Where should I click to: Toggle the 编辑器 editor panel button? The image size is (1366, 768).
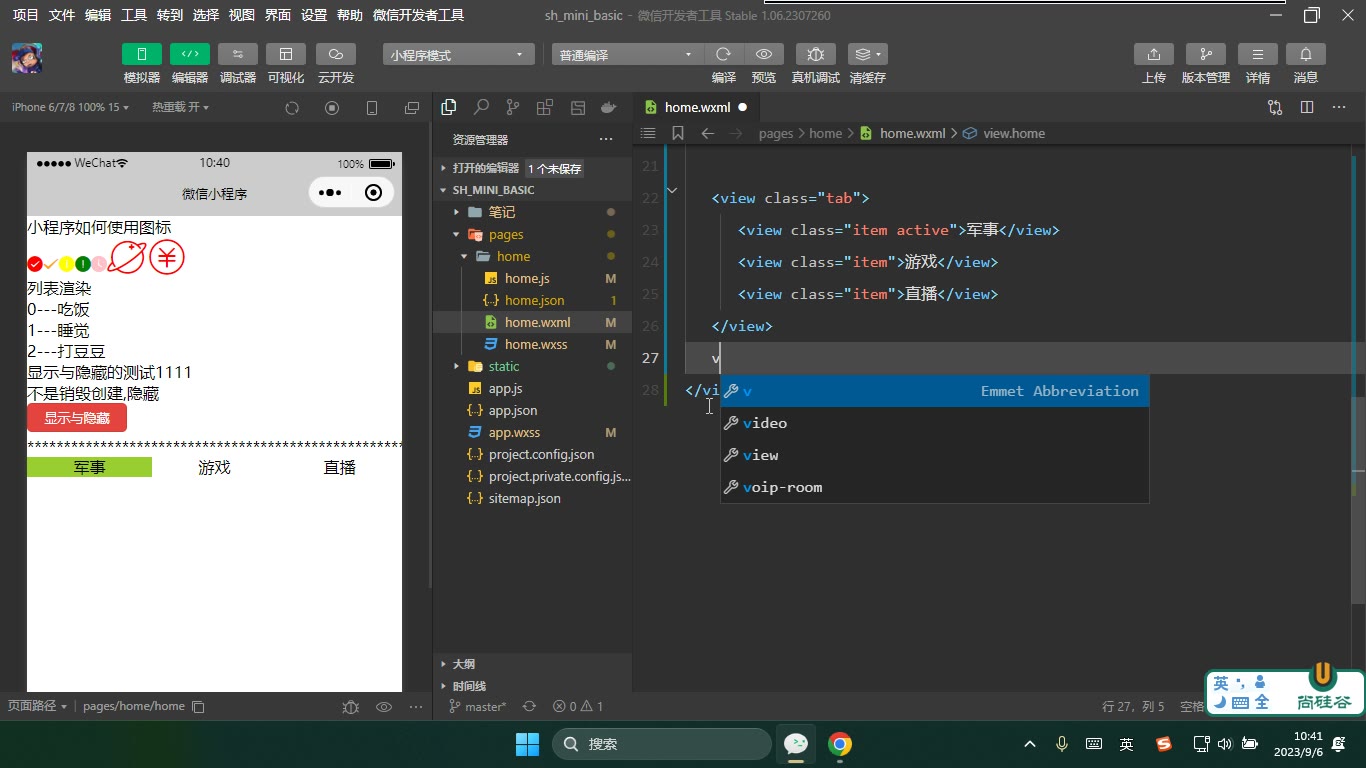190,54
